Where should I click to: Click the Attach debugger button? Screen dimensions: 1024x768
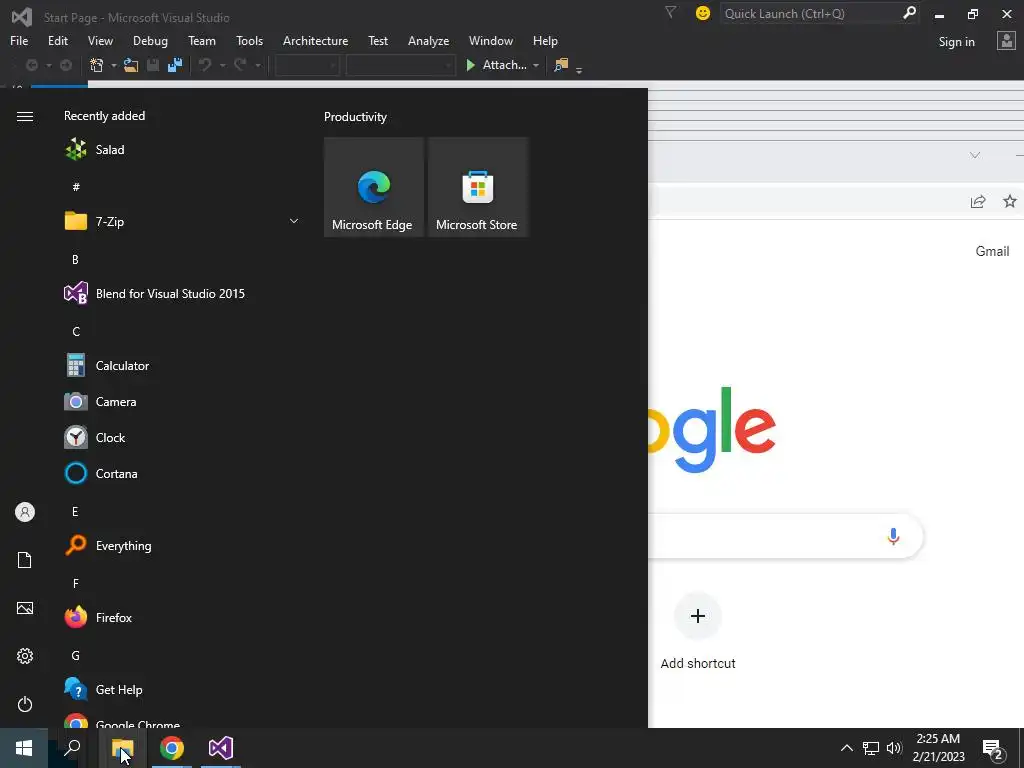click(496, 65)
